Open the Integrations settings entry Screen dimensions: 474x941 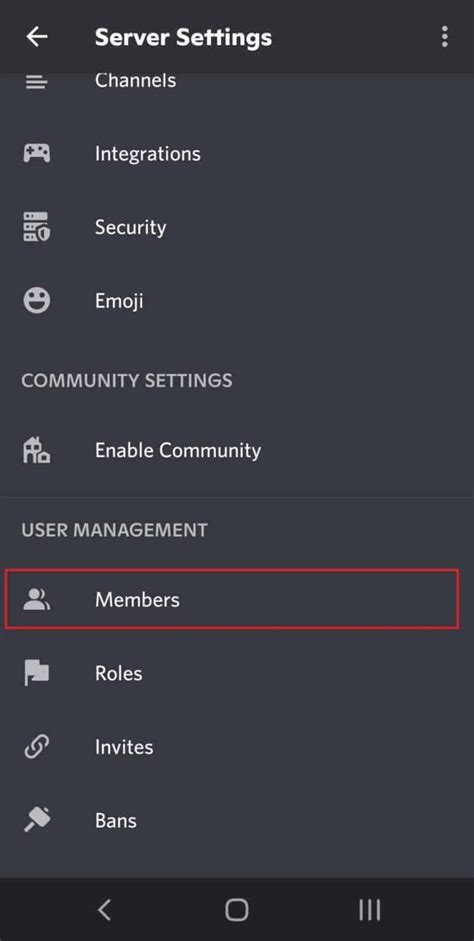click(x=237, y=154)
